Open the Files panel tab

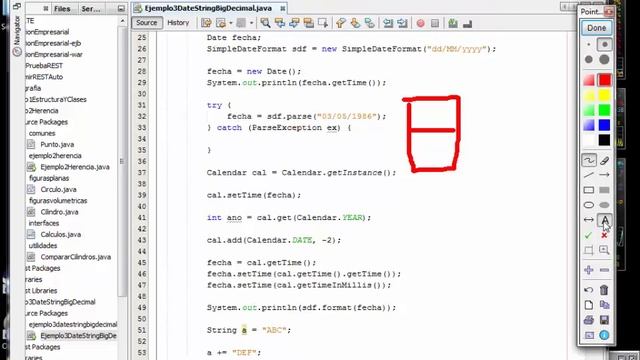62,9
